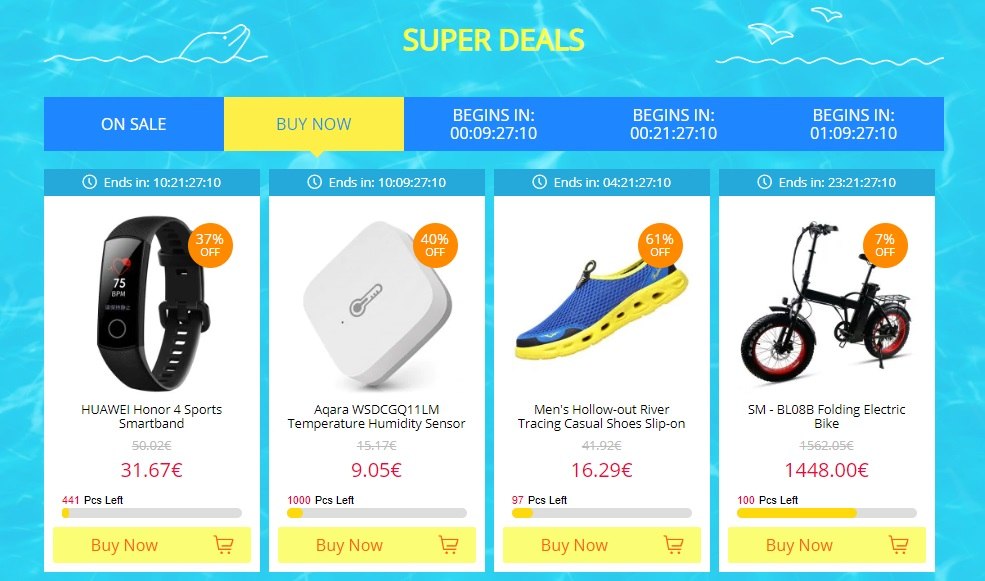985x581 pixels.
Task: Click cart icon on HUAWEI Smartband Buy Now
Action: tap(224, 544)
